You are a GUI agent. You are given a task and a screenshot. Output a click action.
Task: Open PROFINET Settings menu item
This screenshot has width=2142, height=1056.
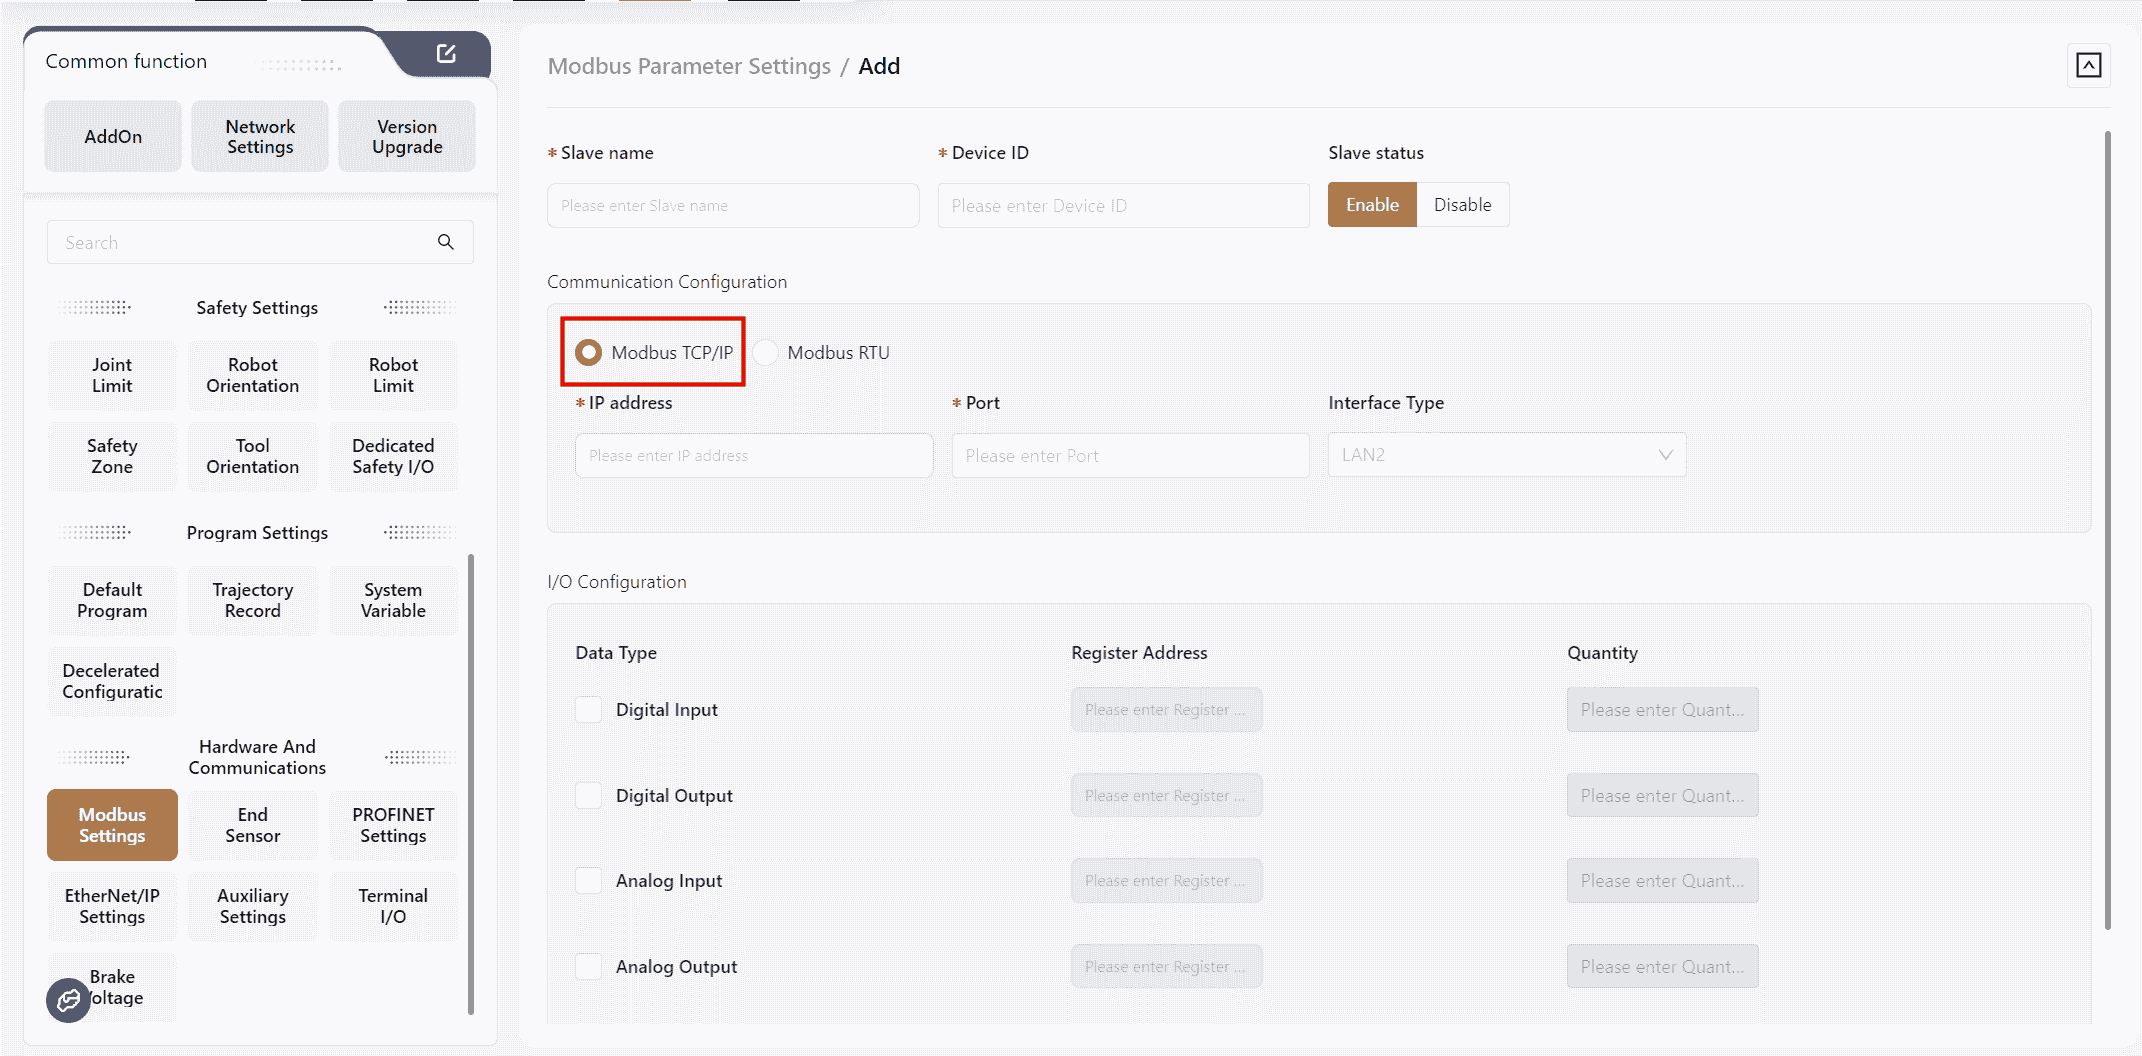coord(393,825)
